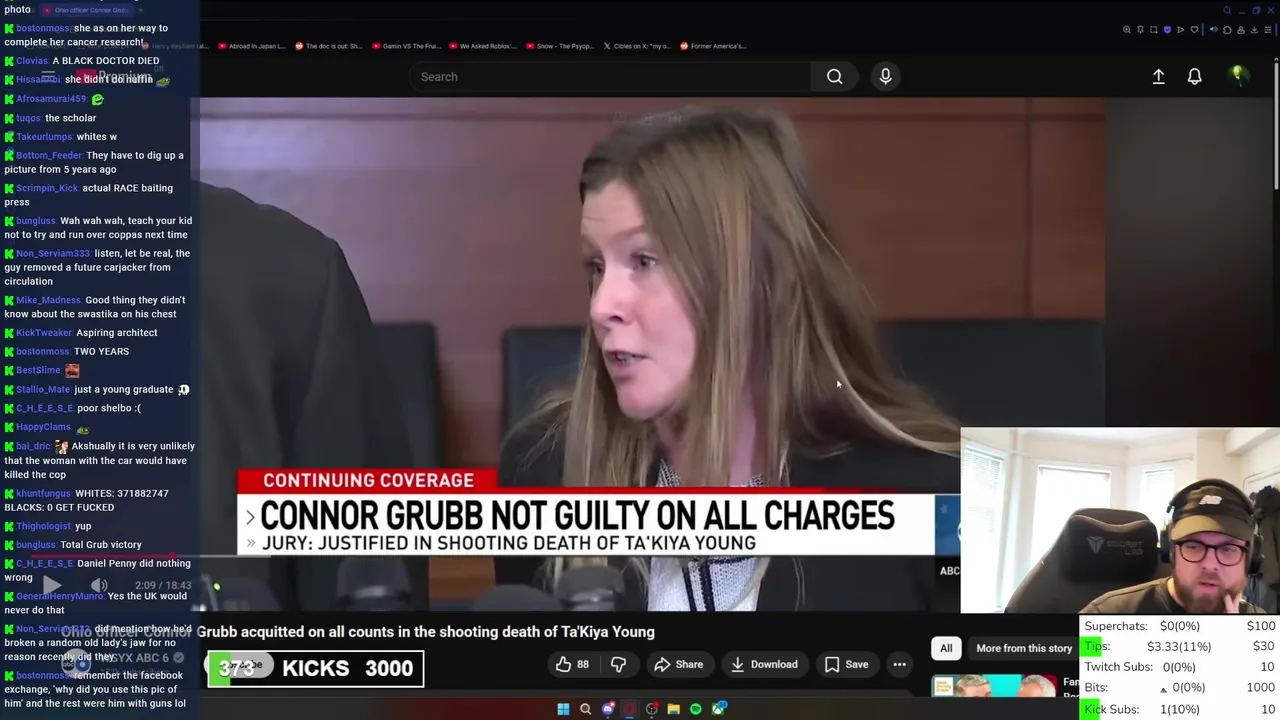Open the Windows Start menu

(563, 709)
